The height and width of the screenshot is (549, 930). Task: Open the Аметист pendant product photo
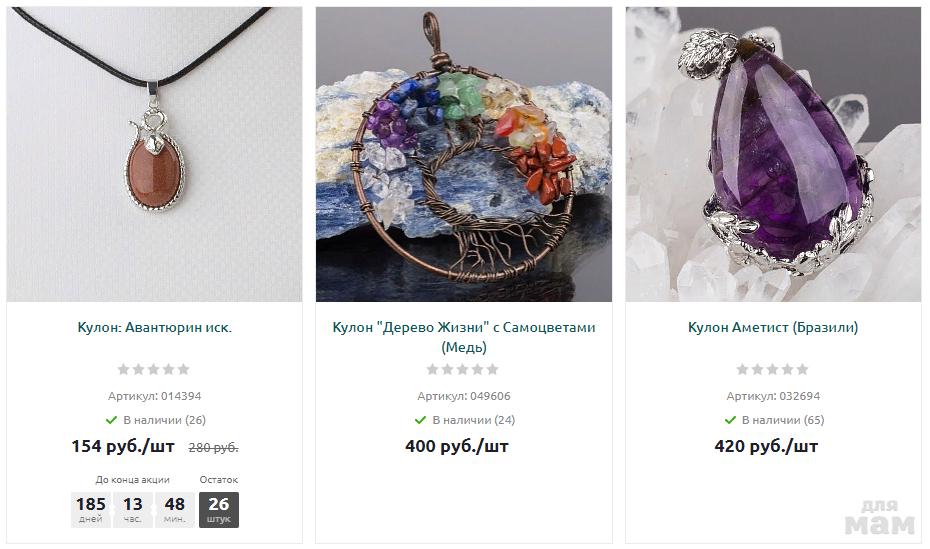[773, 154]
